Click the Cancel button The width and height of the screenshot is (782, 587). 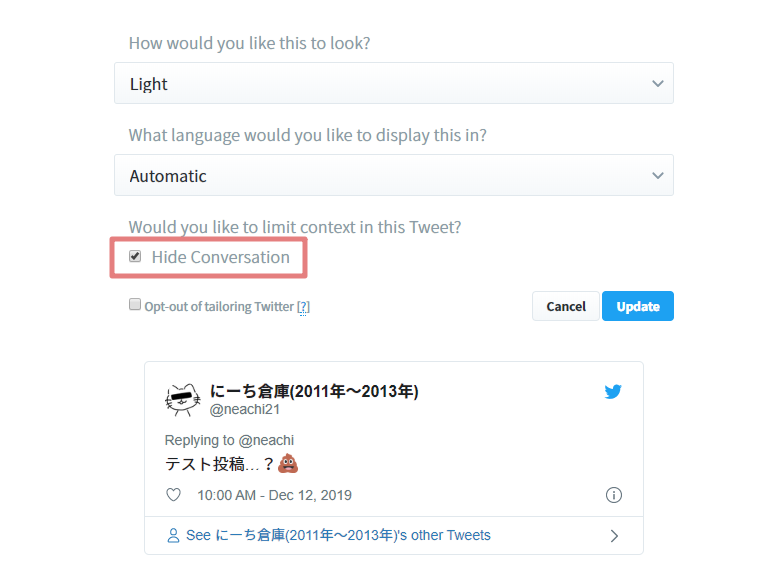click(566, 306)
